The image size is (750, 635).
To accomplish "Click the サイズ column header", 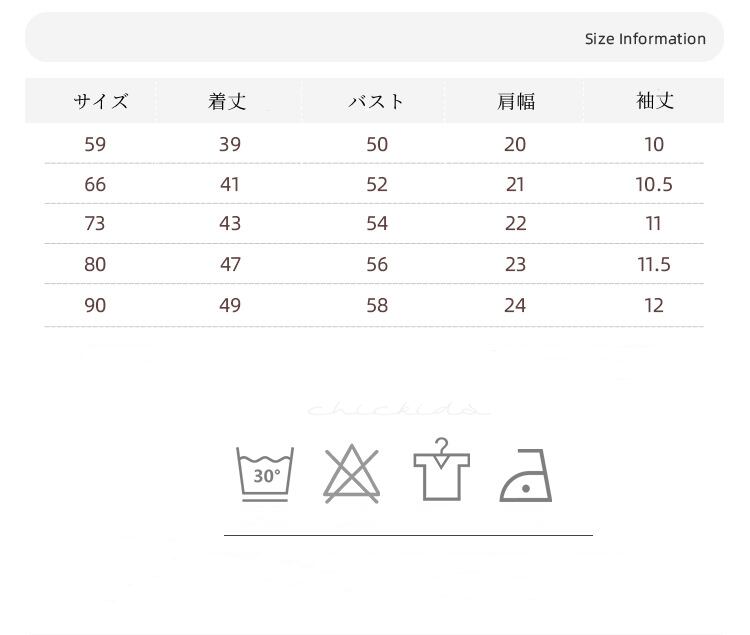I will point(101,101).
